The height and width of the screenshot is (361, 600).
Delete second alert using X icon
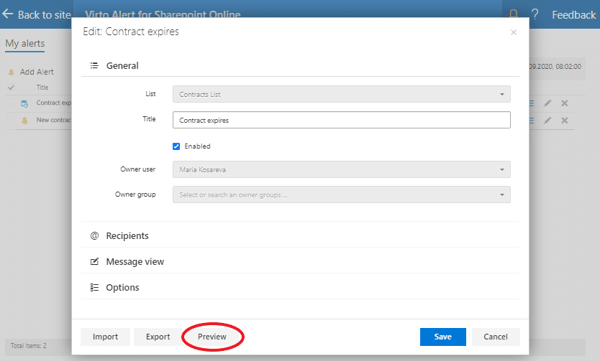(x=564, y=121)
